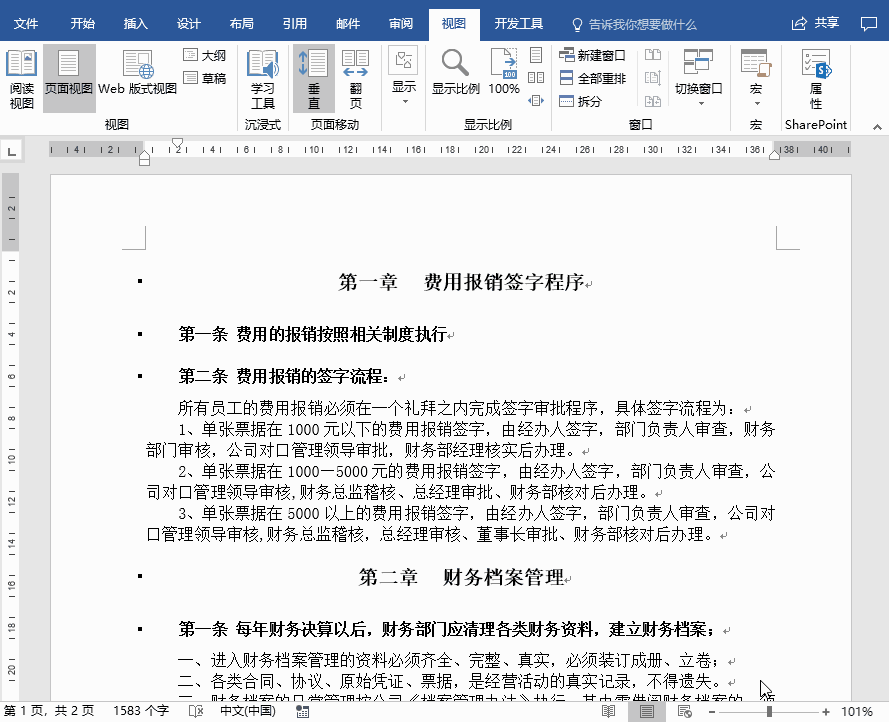This screenshot has width=889, height=722.
Task: Click zoom in plus in status bar
Action: (x=826, y=711)
